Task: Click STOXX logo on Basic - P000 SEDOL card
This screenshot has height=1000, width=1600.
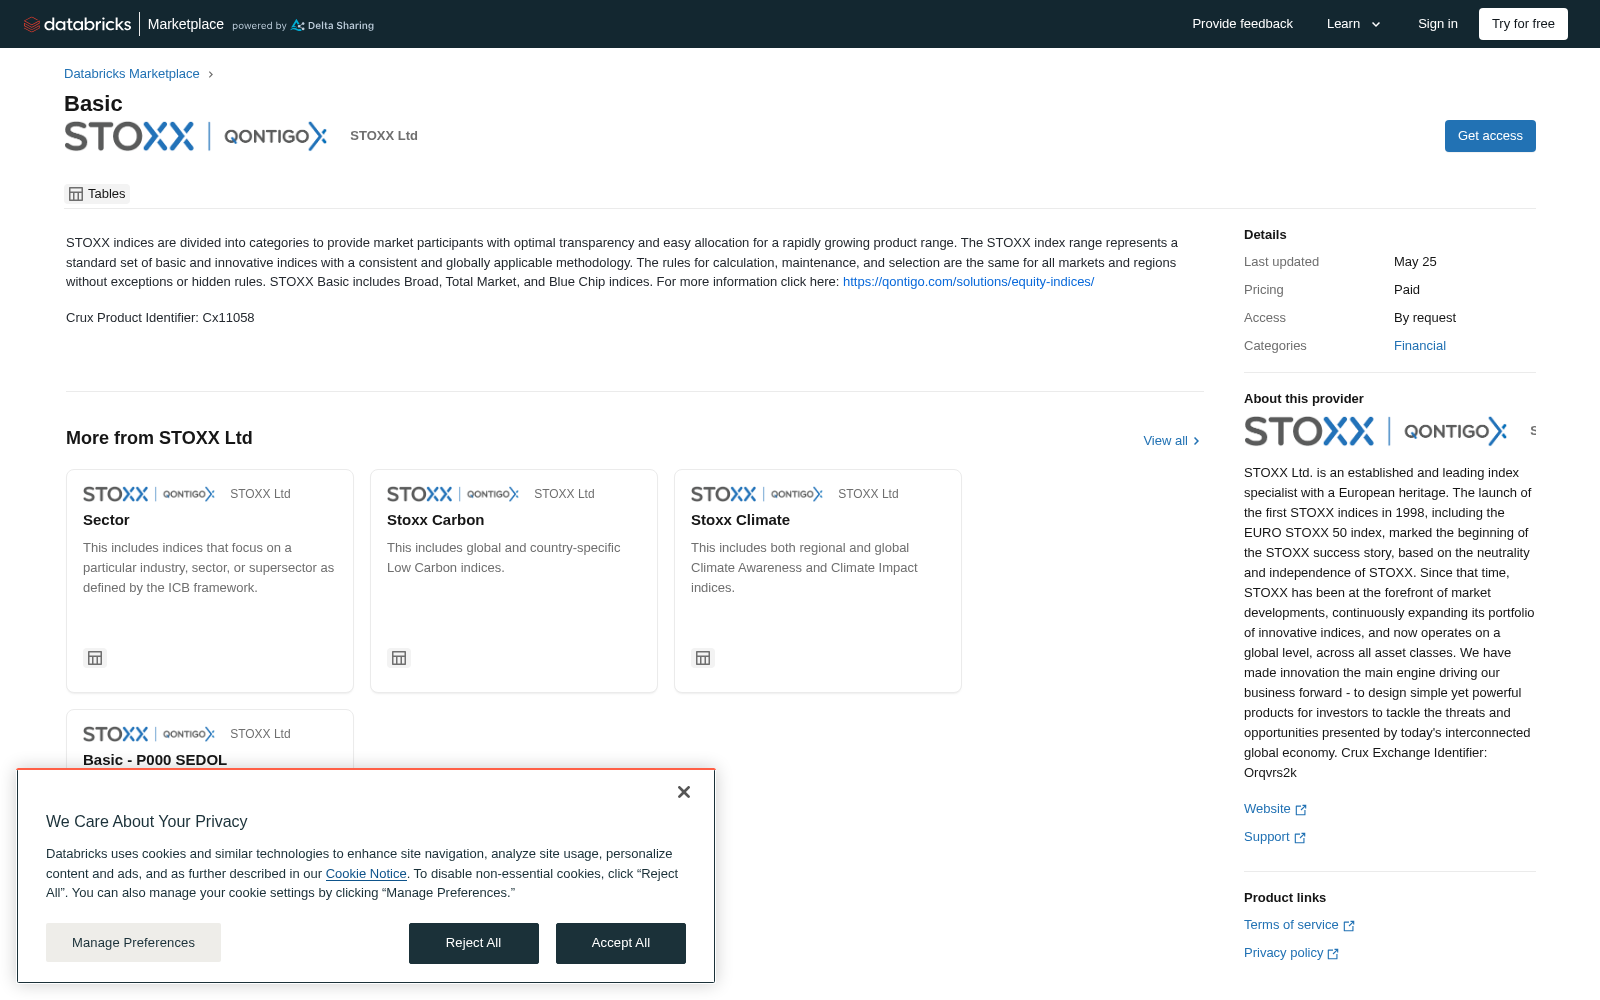Action: coord(149,734)
